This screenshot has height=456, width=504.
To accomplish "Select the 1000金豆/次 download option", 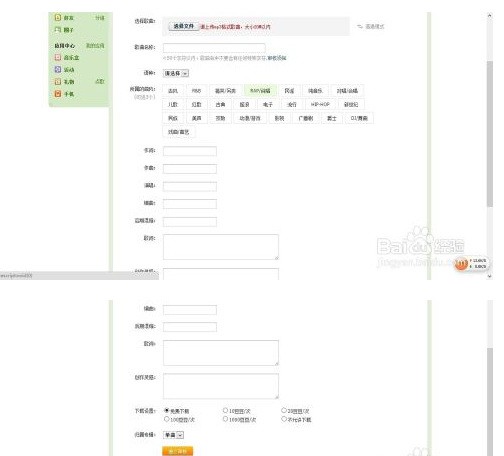I will point(225,419).
